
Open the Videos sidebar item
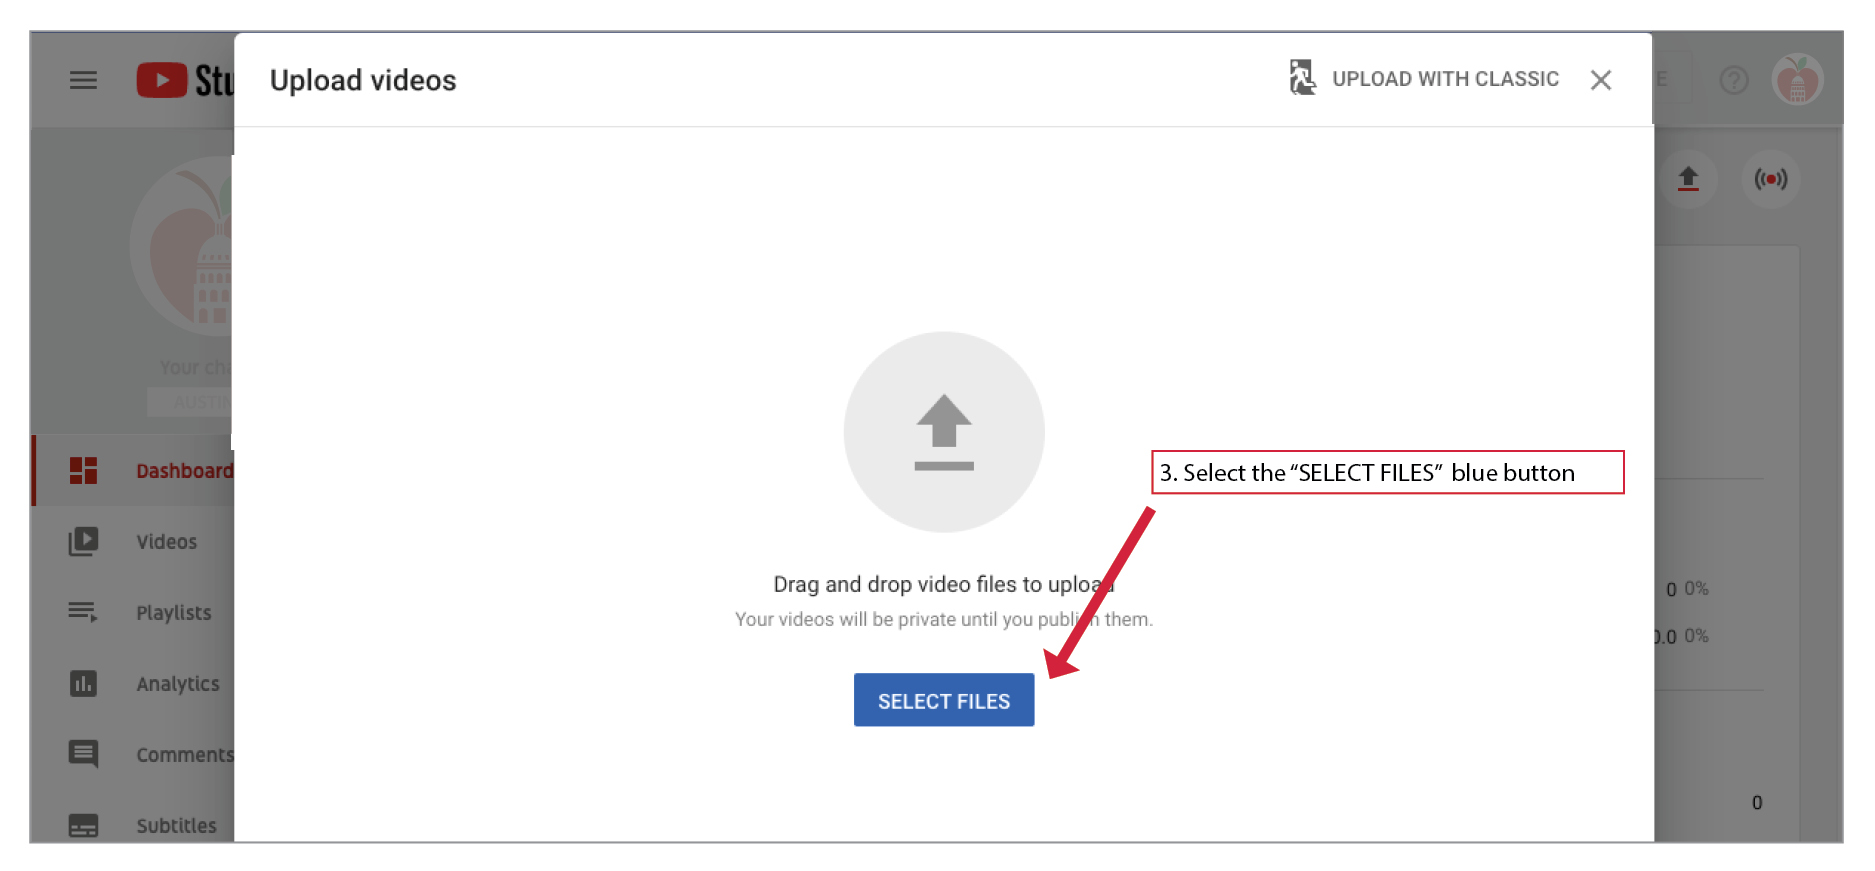click(x=167, y=542)
